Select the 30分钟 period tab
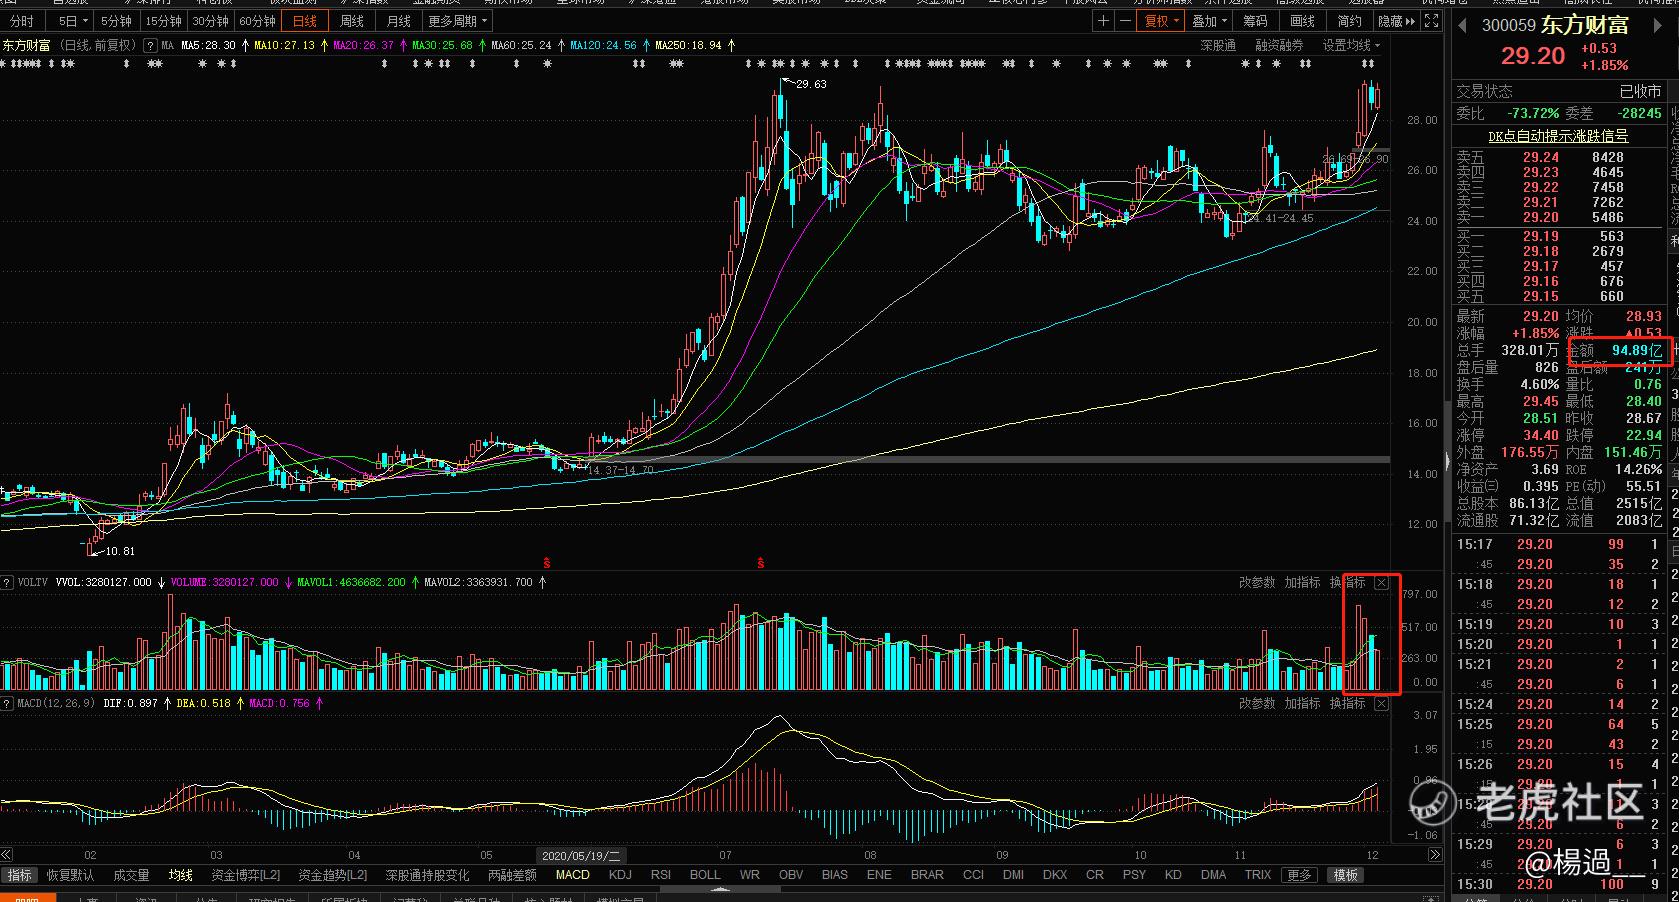The image size is (1679, 902). (x=210, y=21)
